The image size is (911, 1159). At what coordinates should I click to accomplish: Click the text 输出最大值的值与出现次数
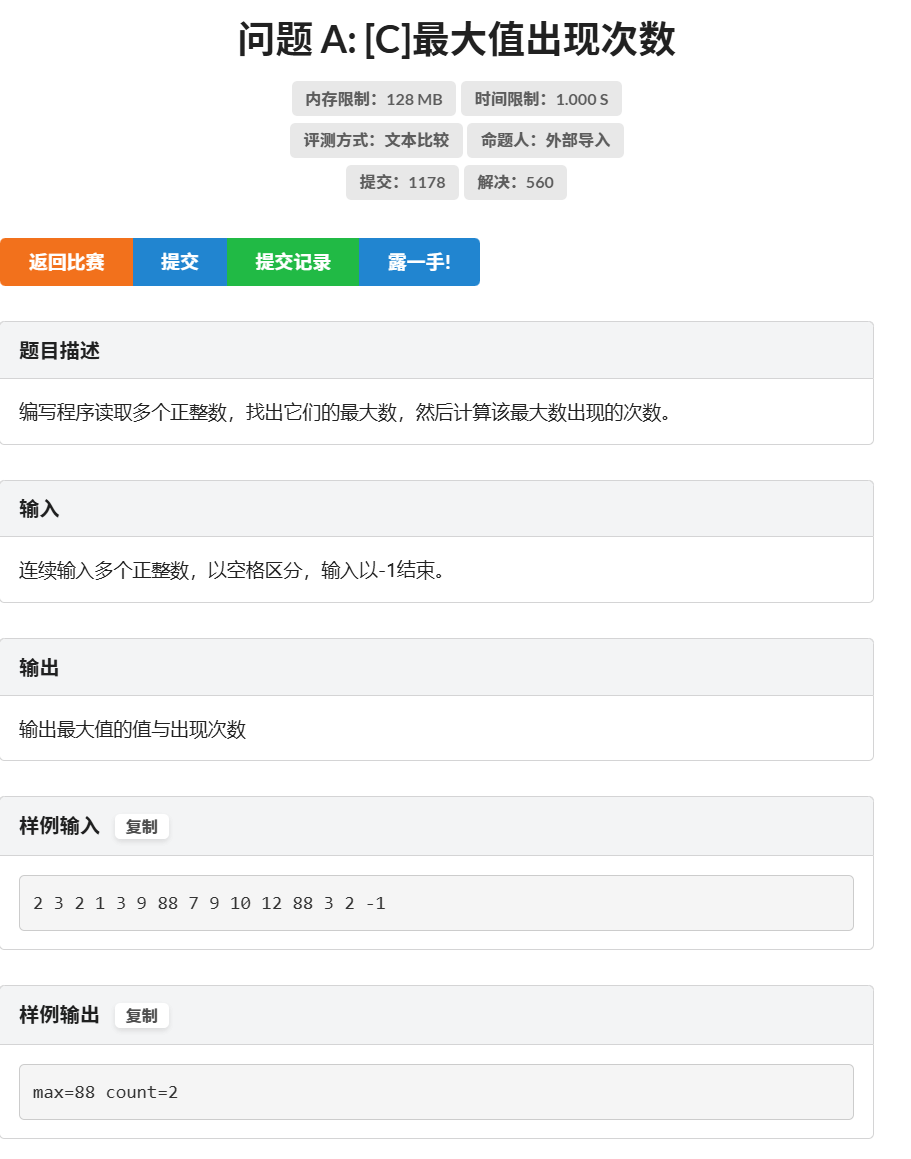click(x=132, y=730)
